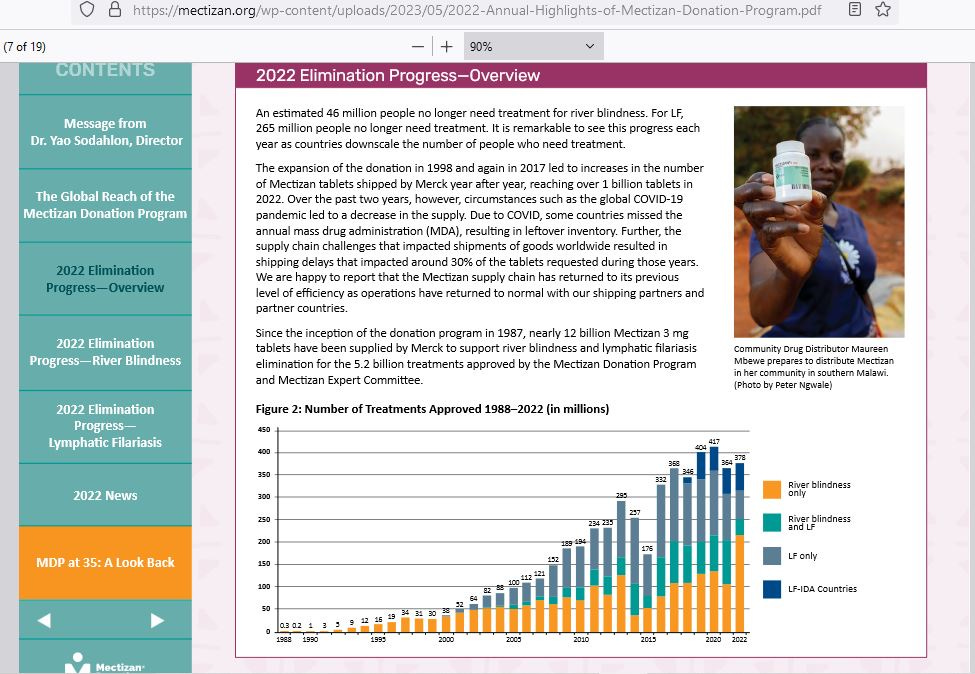Click the bar labeled 176 in chart
975x674 pixels.
647,593
